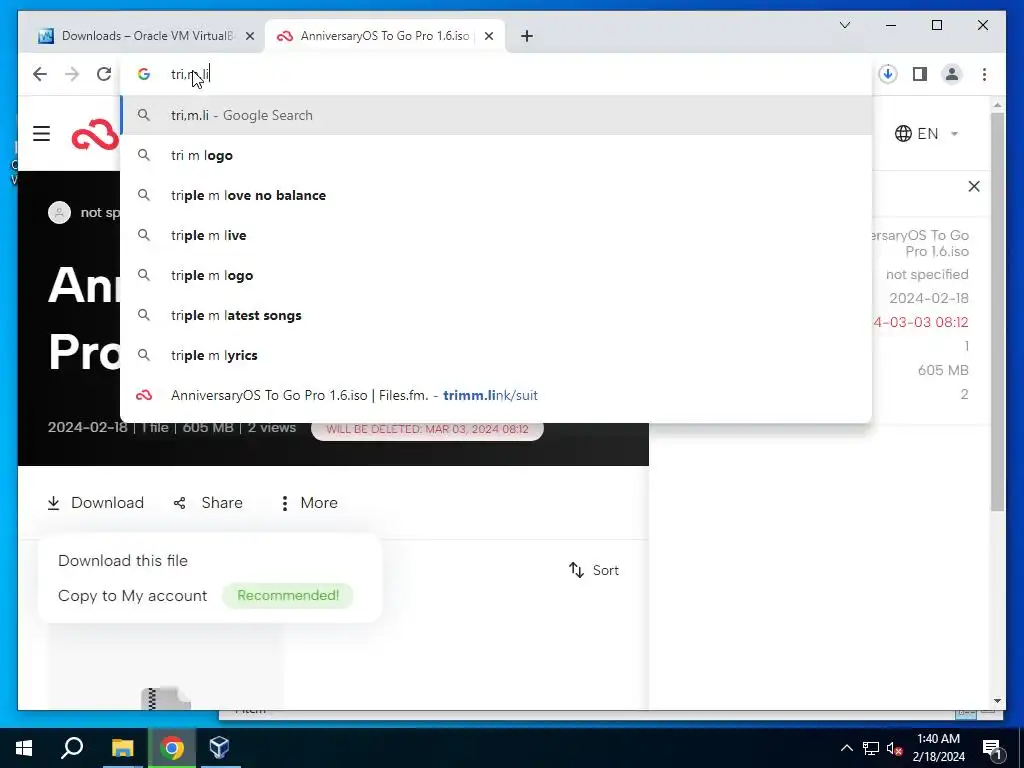Select the 'triple m lyrics' suggestion
The height and width of the screenshot is (768, 1024).
[x=496, y=355]
